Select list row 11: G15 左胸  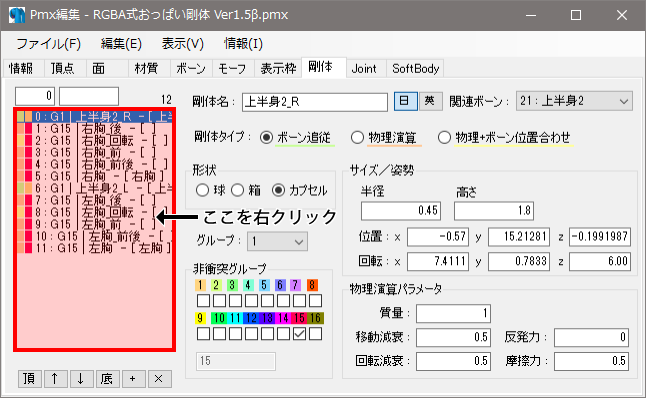pos(94,248)
